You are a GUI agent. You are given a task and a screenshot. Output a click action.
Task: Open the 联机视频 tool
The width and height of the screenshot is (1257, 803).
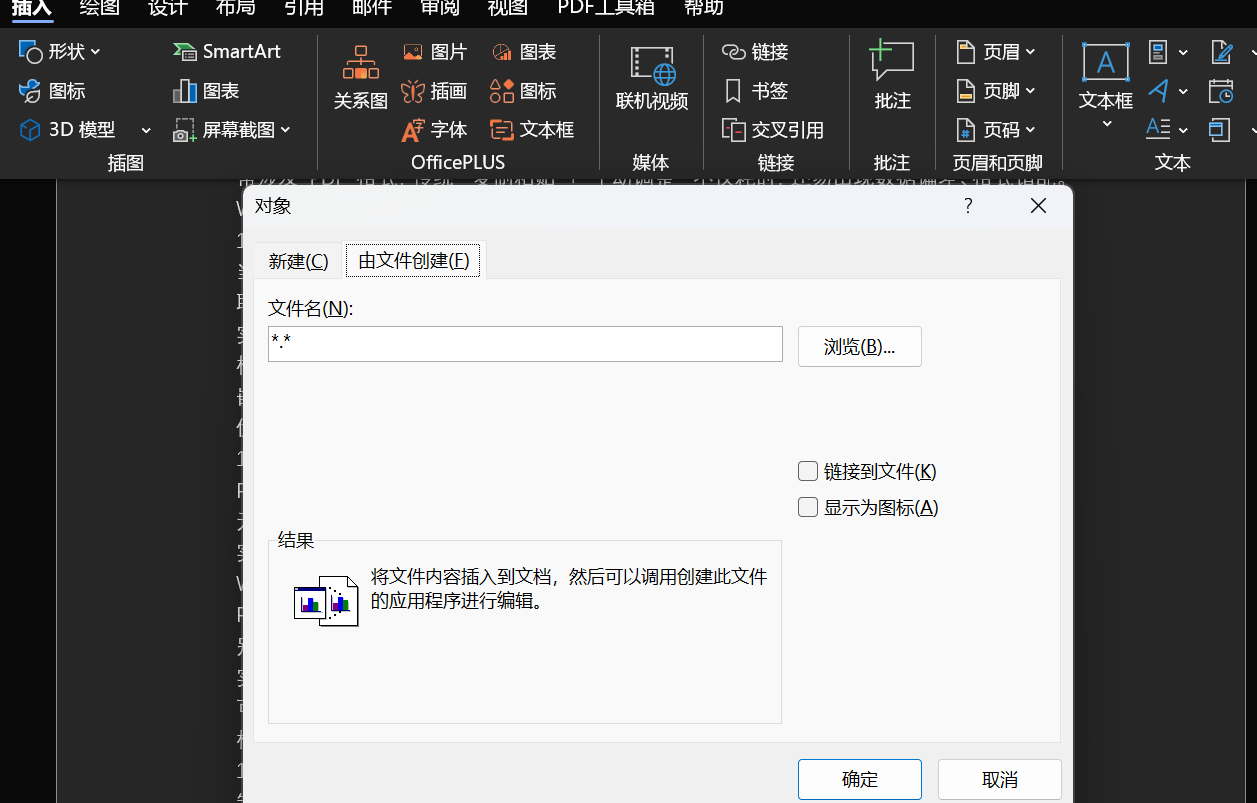[650, 78]
